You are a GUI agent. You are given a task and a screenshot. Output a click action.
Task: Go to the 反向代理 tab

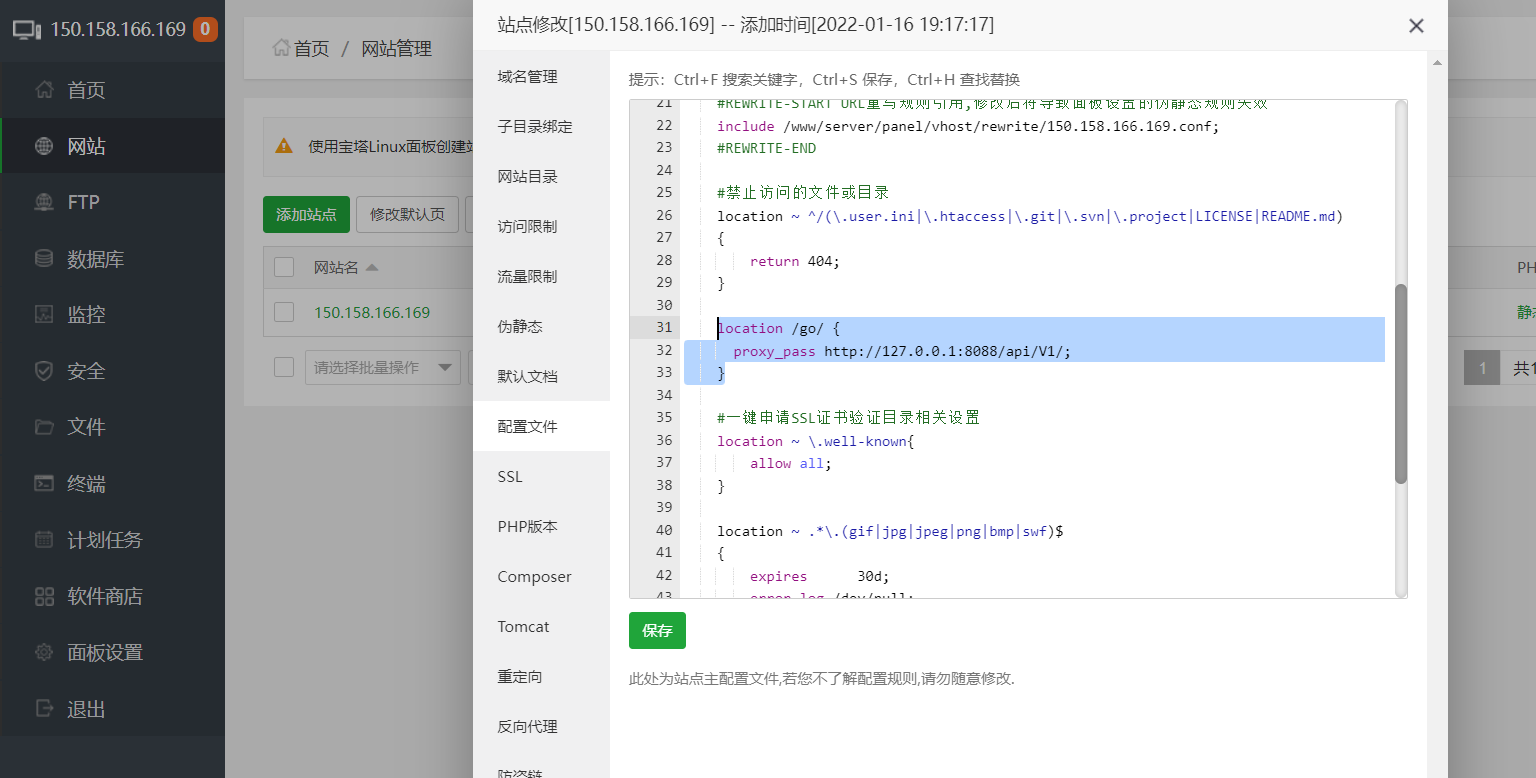click(541, 726)
